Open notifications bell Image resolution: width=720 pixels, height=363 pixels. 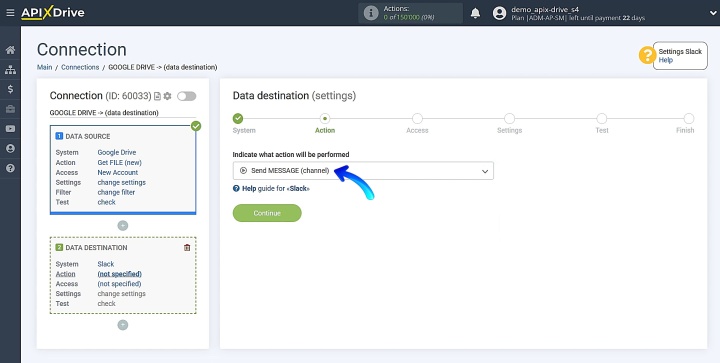[x=475, y=13]
